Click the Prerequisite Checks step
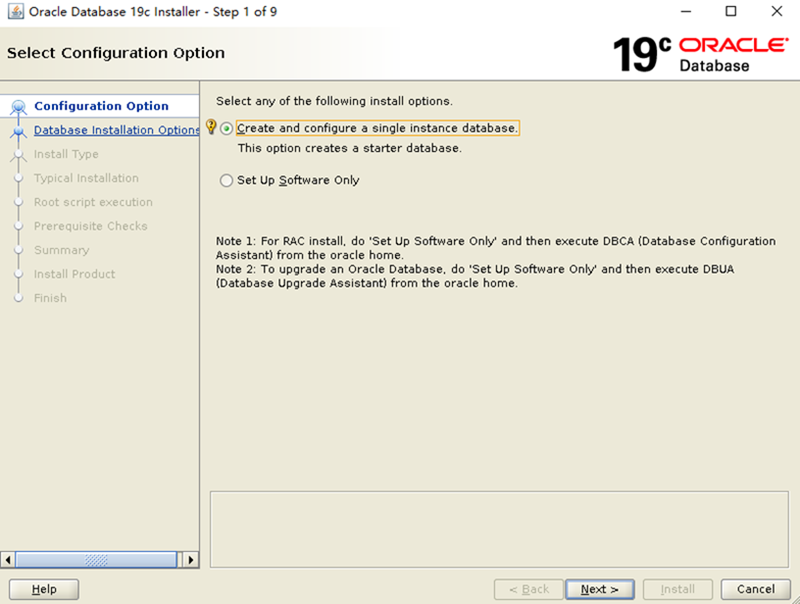800x604 pixels. (90, 226)
